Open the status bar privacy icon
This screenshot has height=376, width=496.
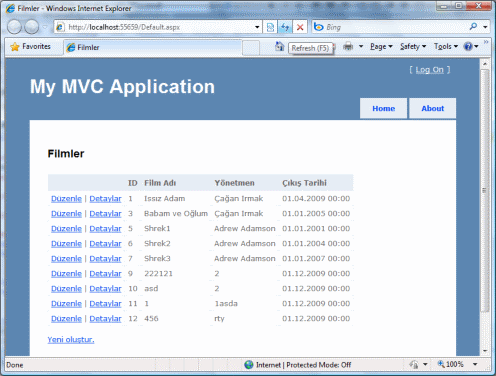(414, 365)
